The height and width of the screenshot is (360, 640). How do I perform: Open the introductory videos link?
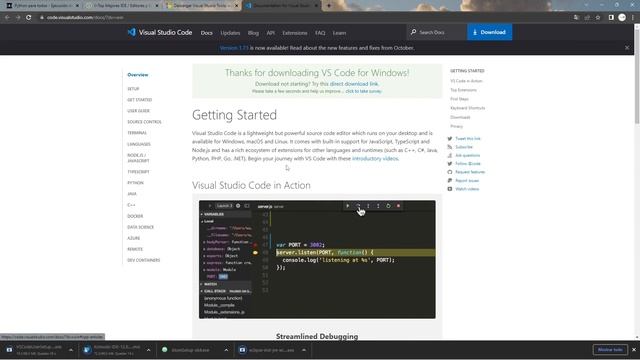[375, 158]
